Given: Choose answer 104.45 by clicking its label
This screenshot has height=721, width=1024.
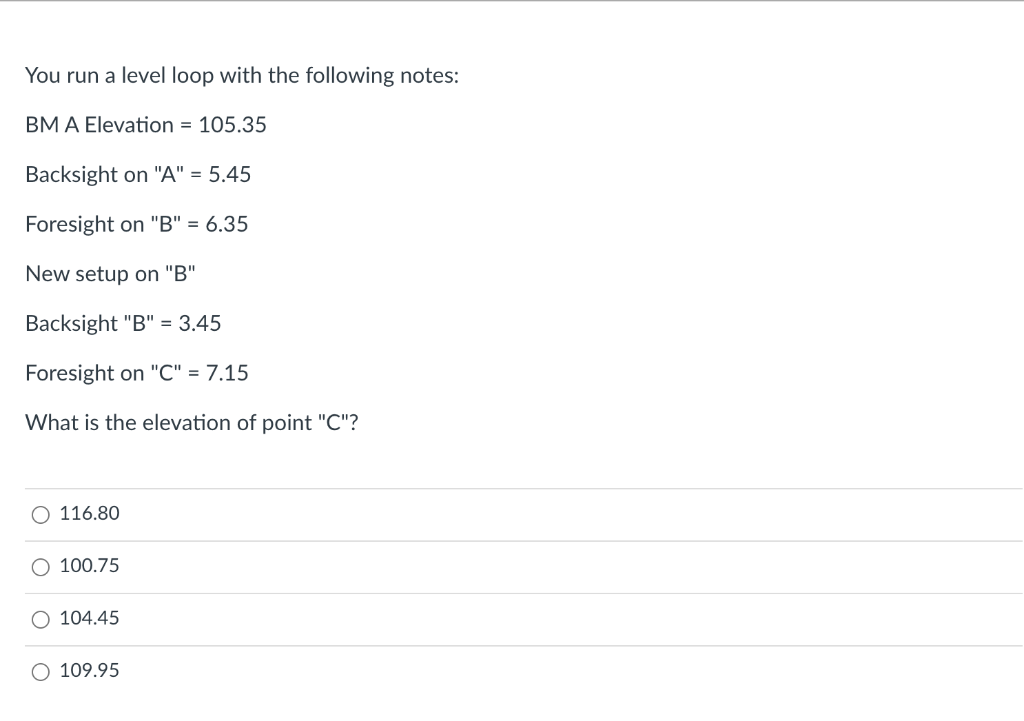Looking at the screenshot, I should (89, 618).
